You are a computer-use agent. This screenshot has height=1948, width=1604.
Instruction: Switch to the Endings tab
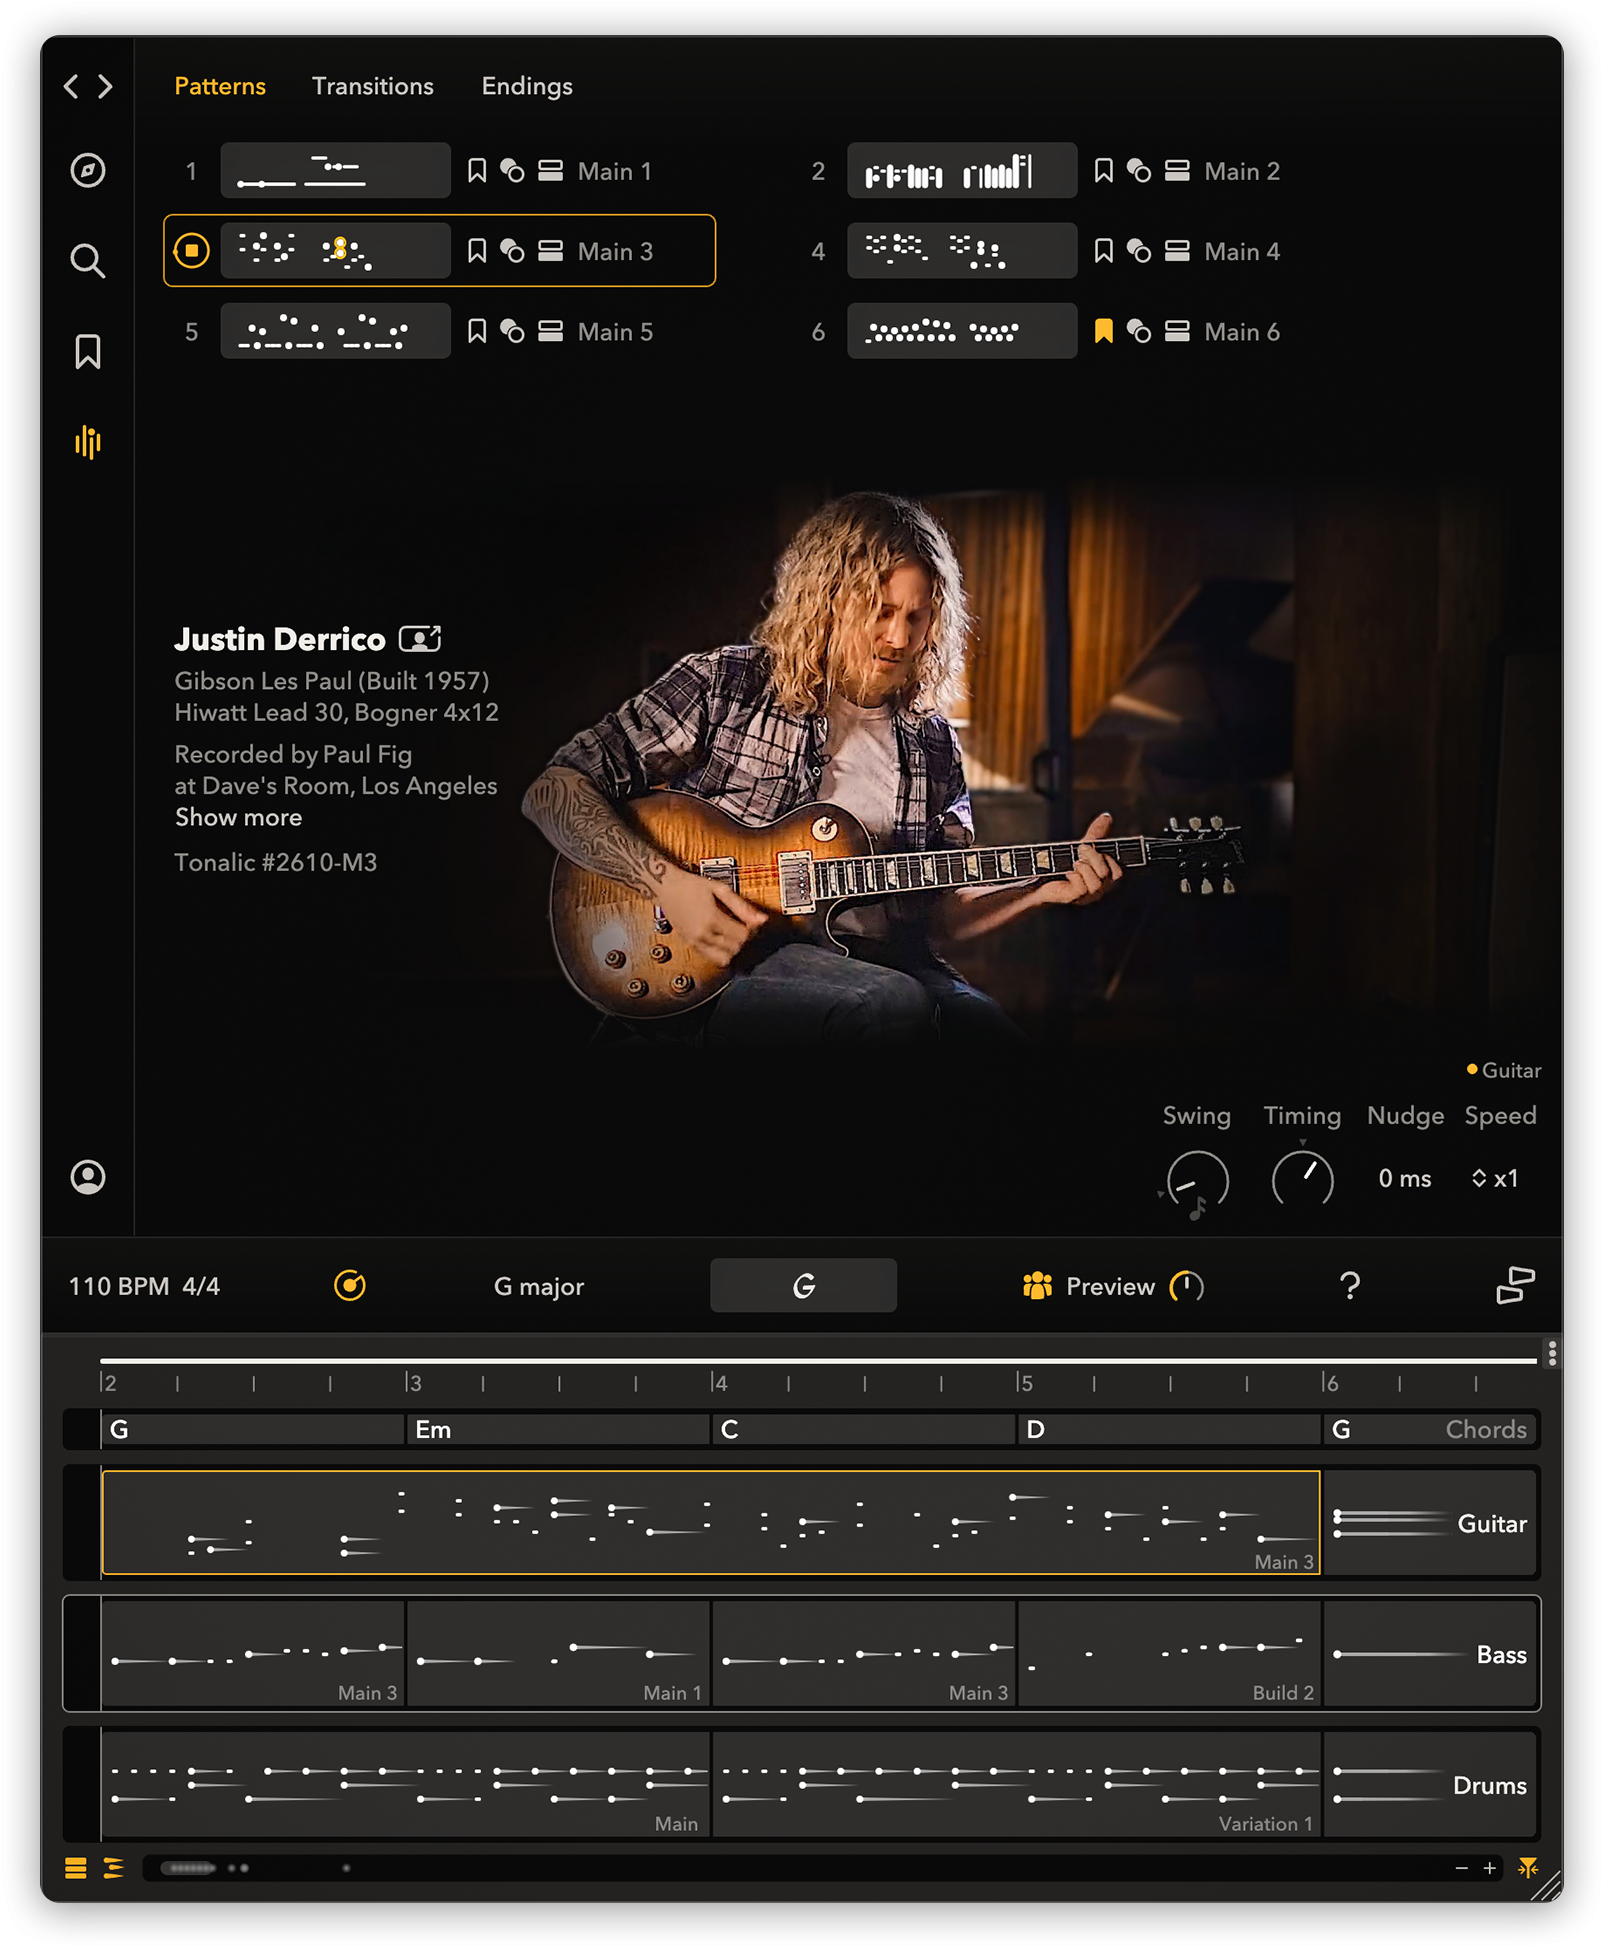point(526,86)
